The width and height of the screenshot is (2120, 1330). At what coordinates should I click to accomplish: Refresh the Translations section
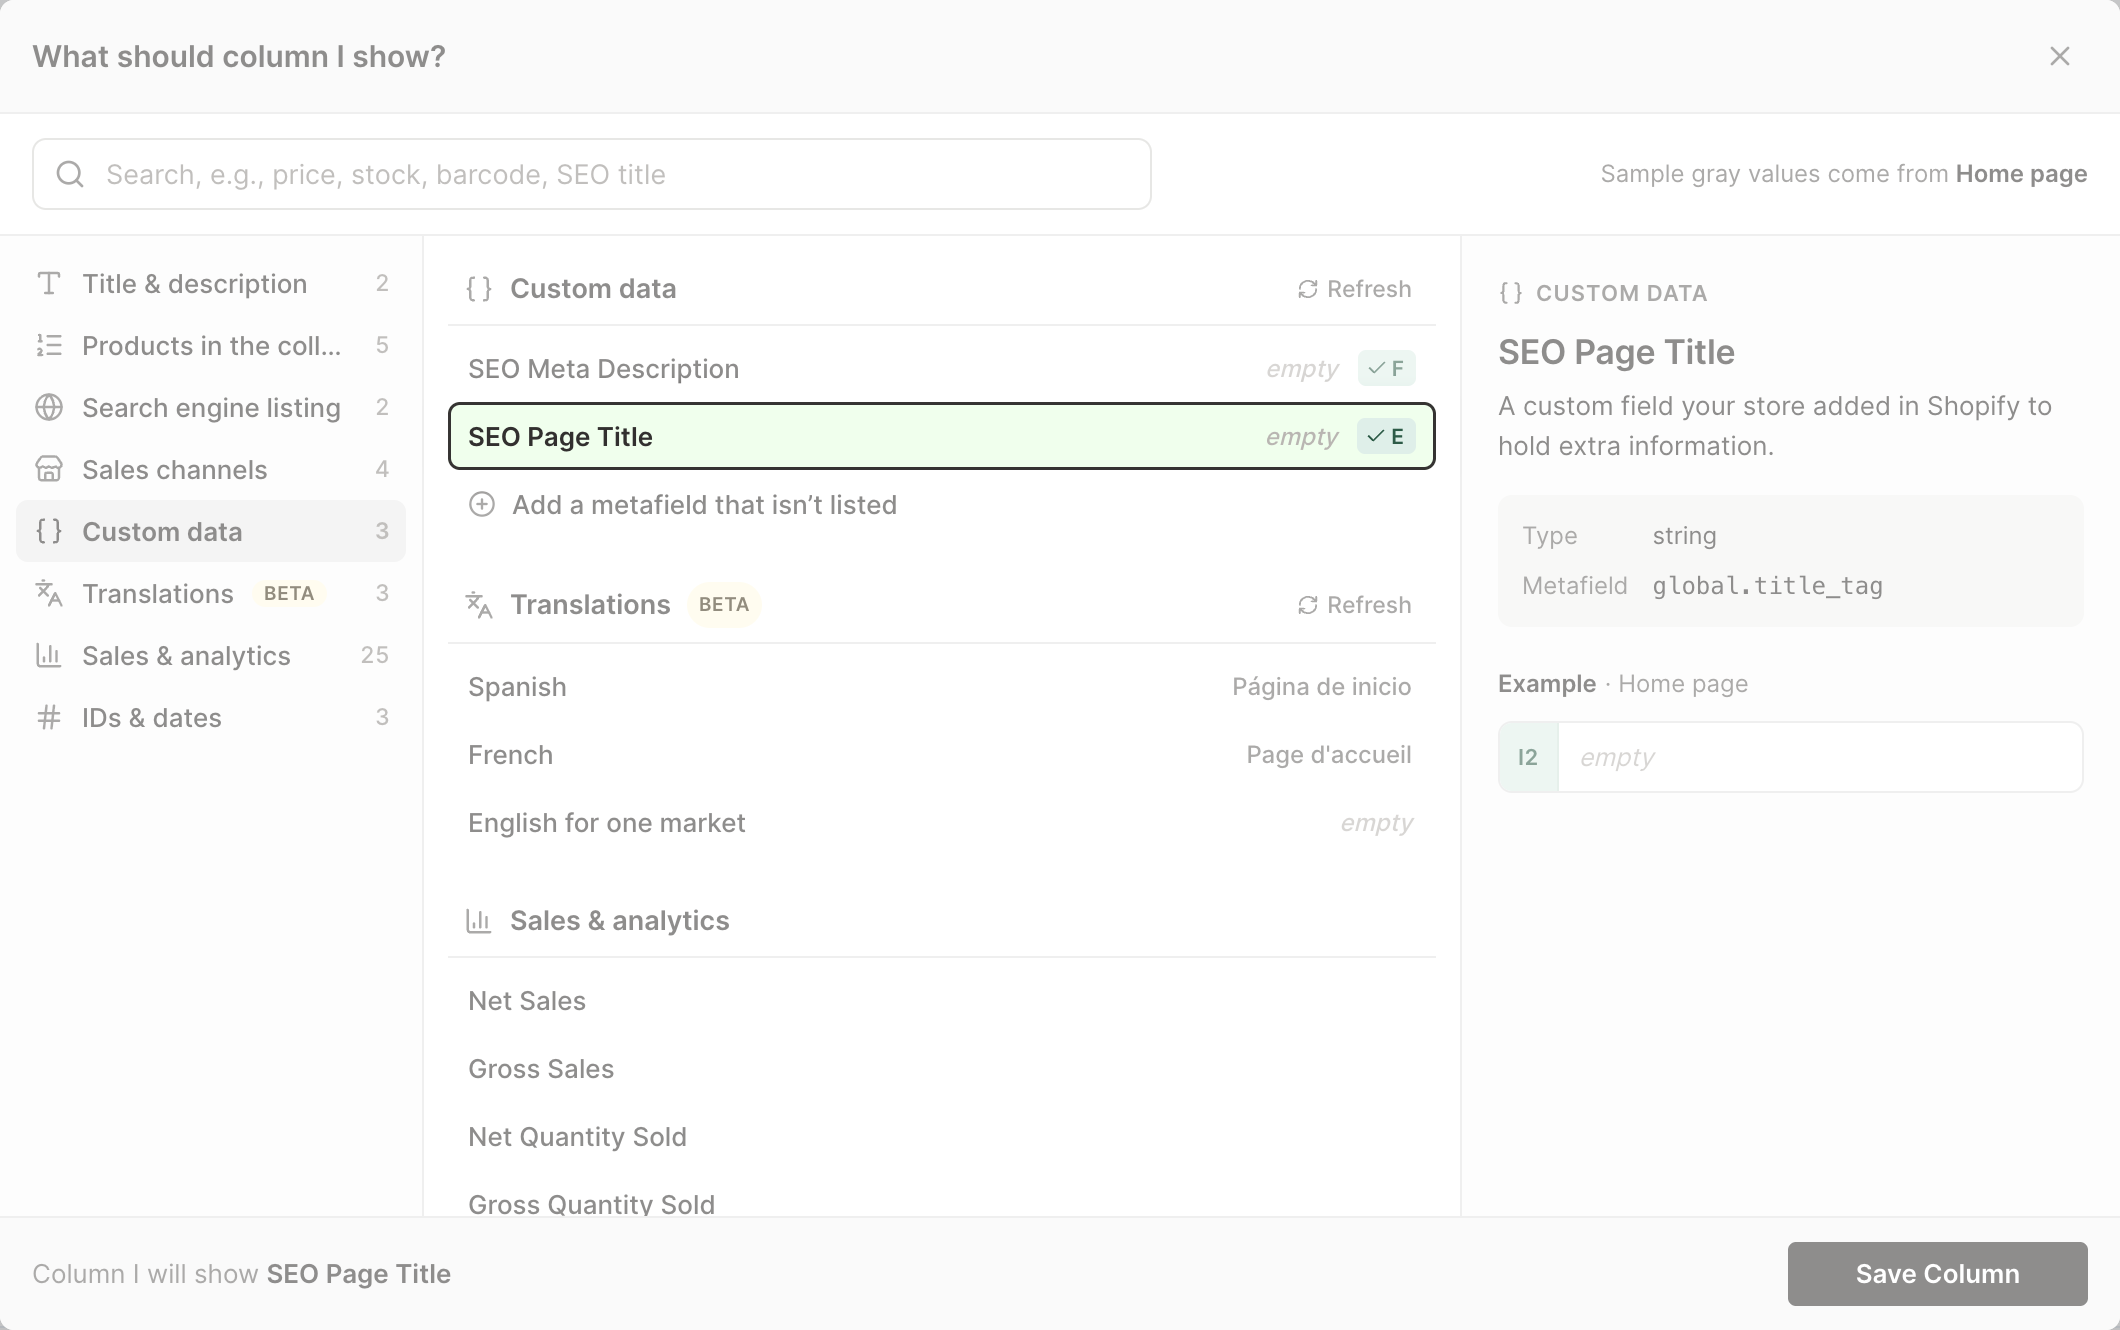1355,605
